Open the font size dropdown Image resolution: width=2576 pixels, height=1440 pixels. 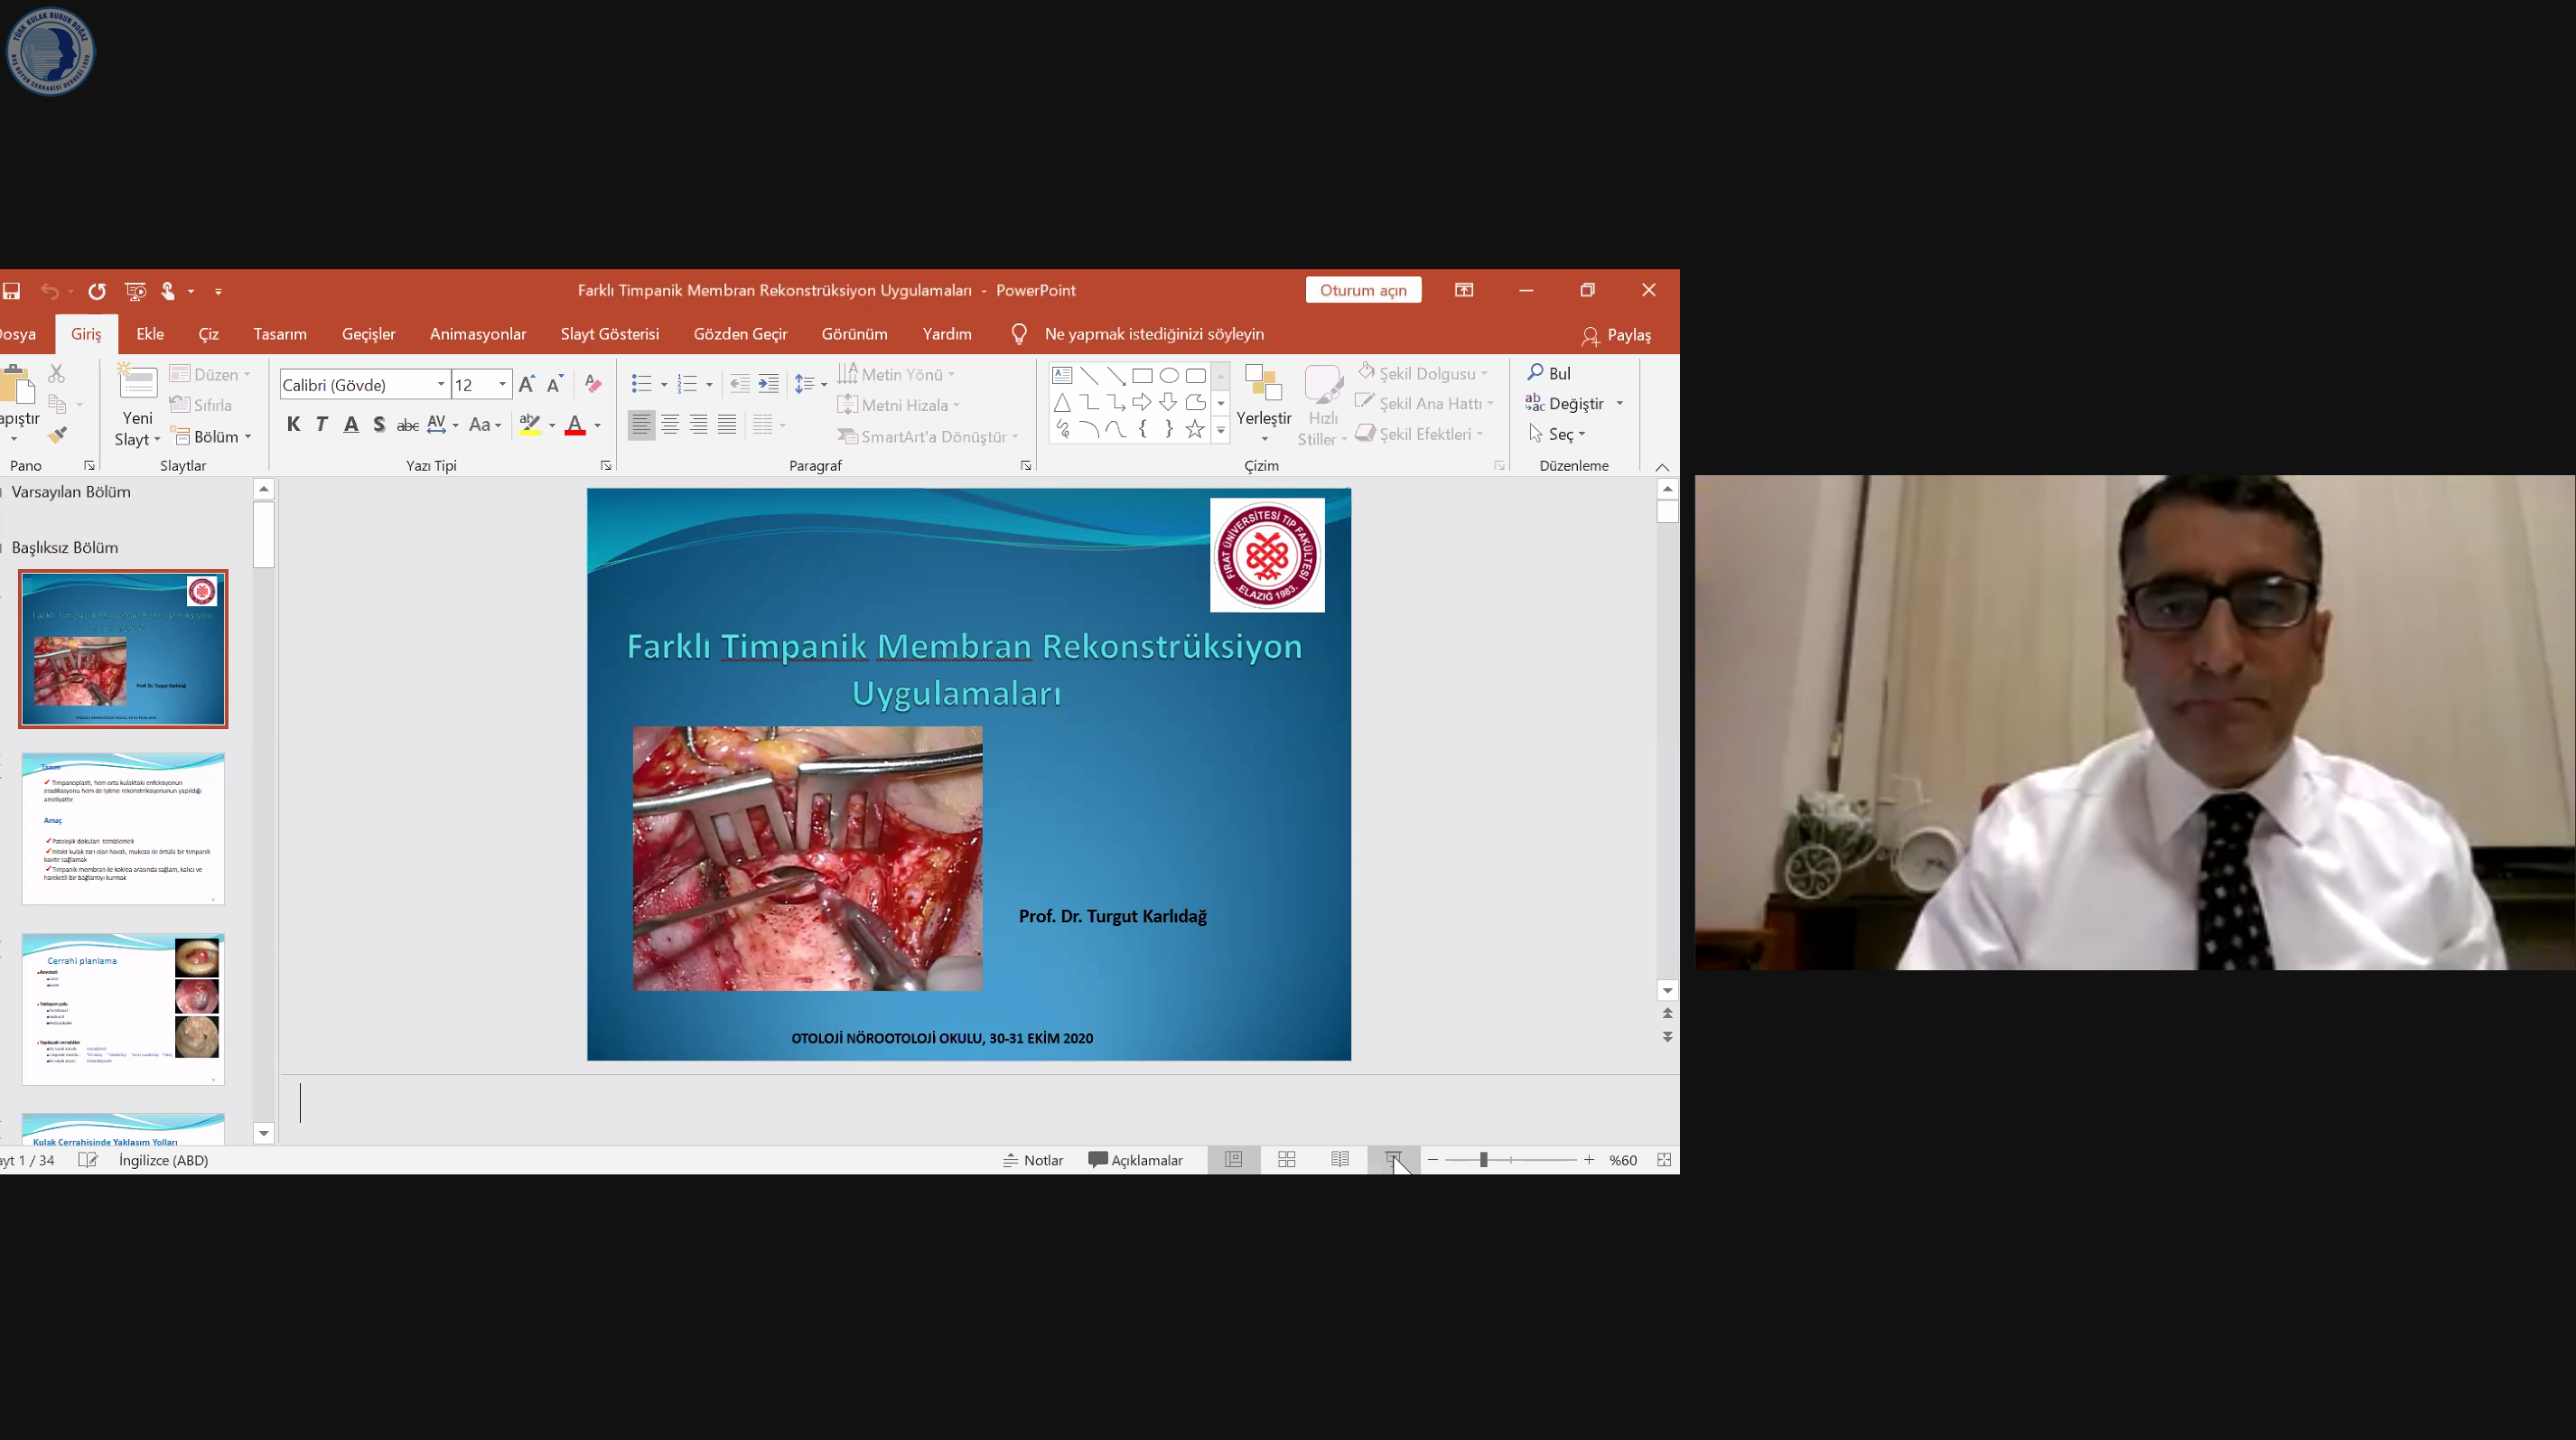[x=502, y=385]
